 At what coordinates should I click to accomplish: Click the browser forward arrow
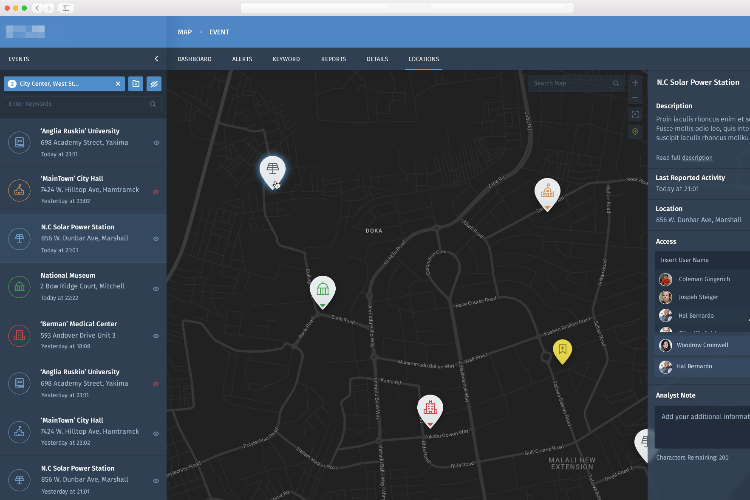pos(48,8)
